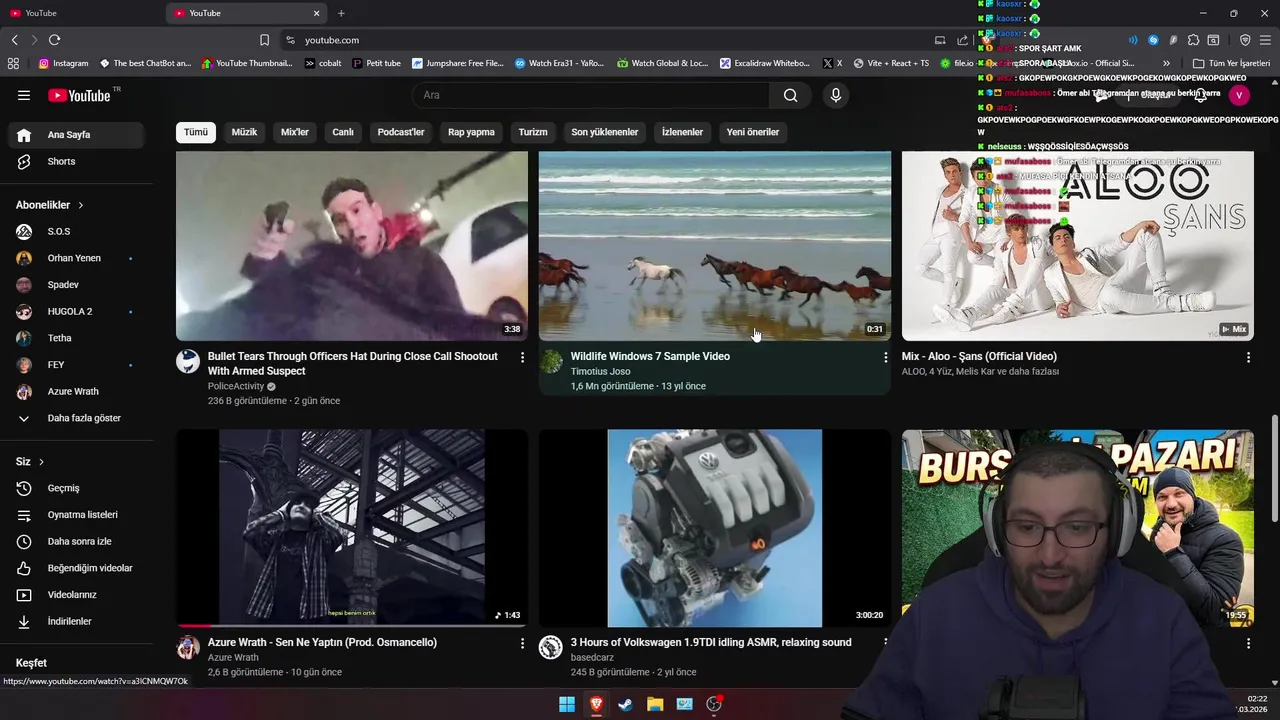Click the YouTube logo
Image resolution: width=1280 pixels, height=720 pixels.
tap(79, 95)
